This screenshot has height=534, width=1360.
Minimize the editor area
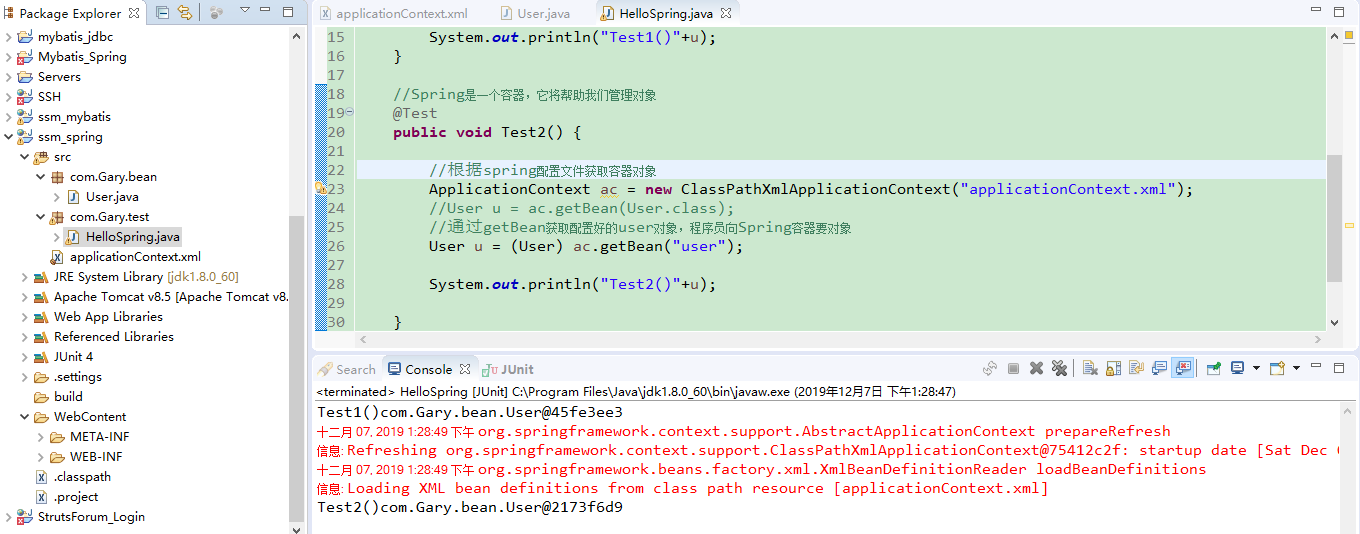point(1317,12)
